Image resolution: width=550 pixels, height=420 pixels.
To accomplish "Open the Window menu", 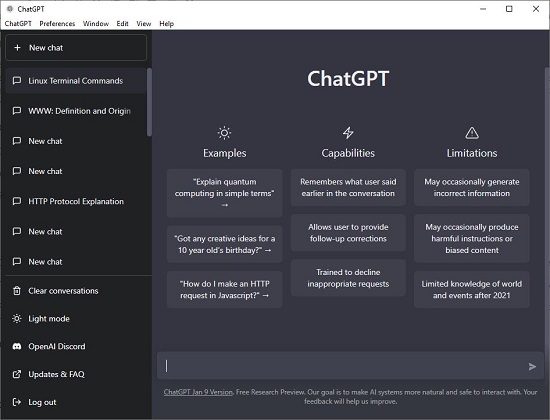I will coord(96,24).
